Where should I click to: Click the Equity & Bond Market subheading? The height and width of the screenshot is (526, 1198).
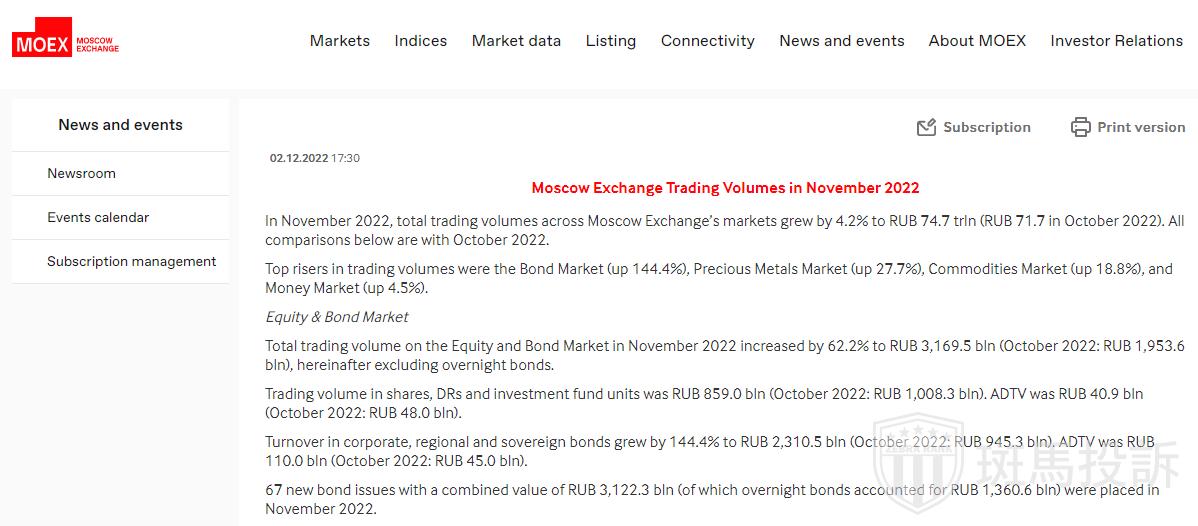pos(337,317)
